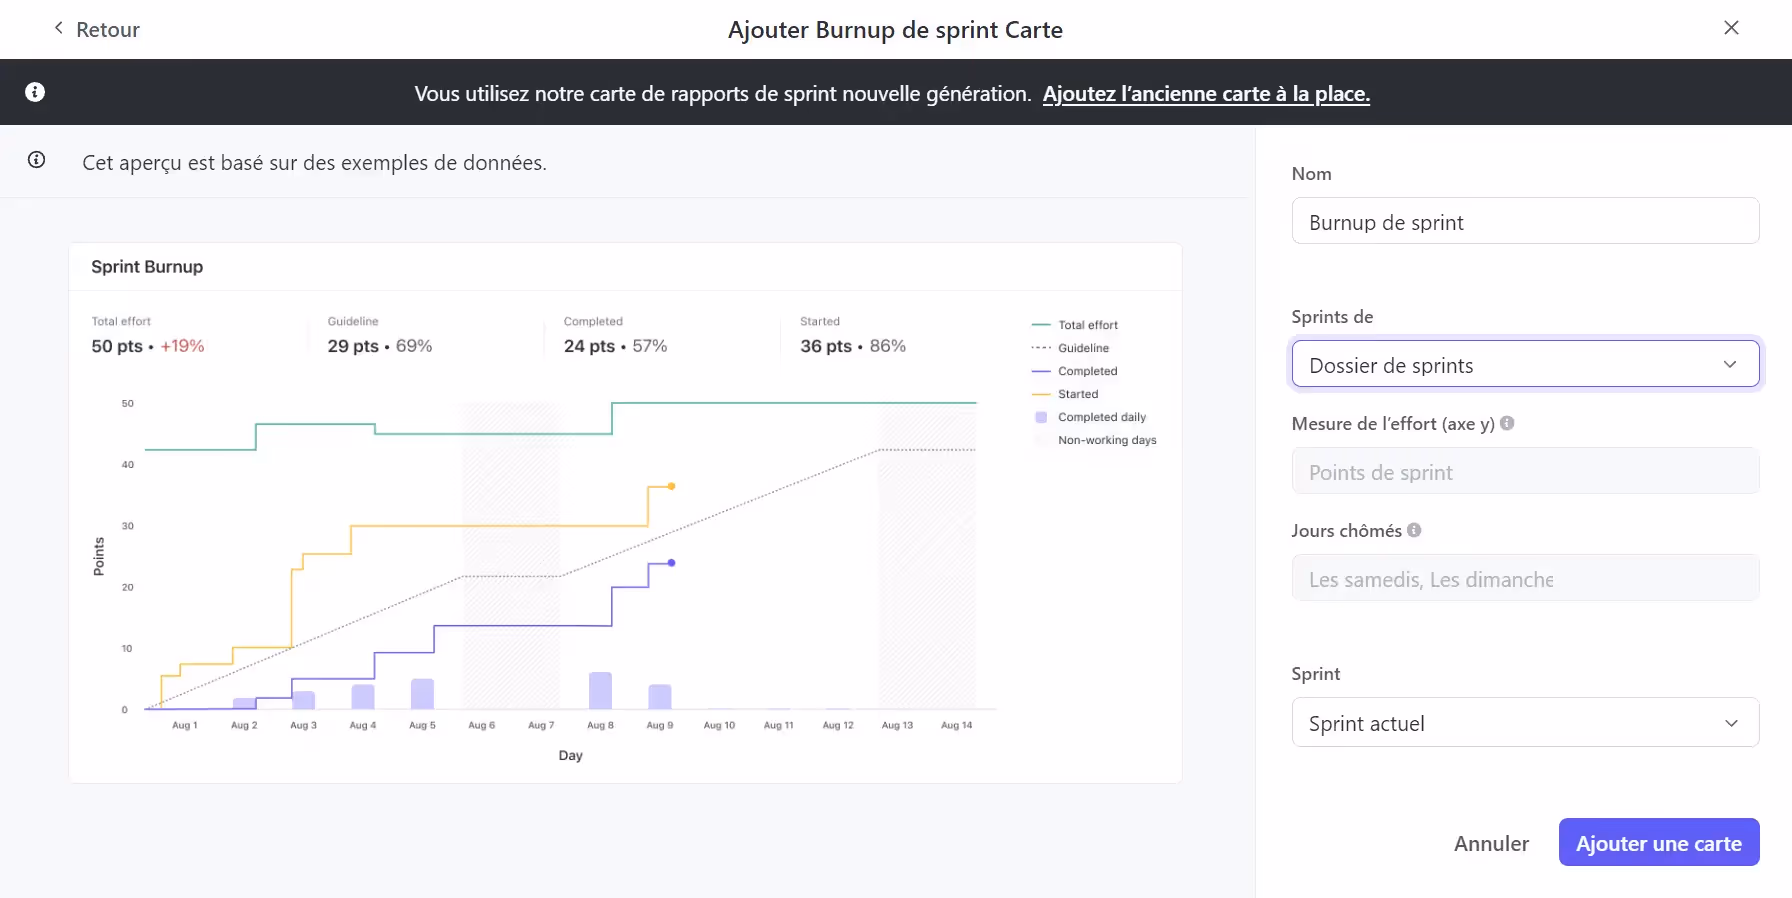This screenshot has width=1792, height=898.
Task: Click the Annuler button
Action: pyautogui.click(x=1491, y=843)
